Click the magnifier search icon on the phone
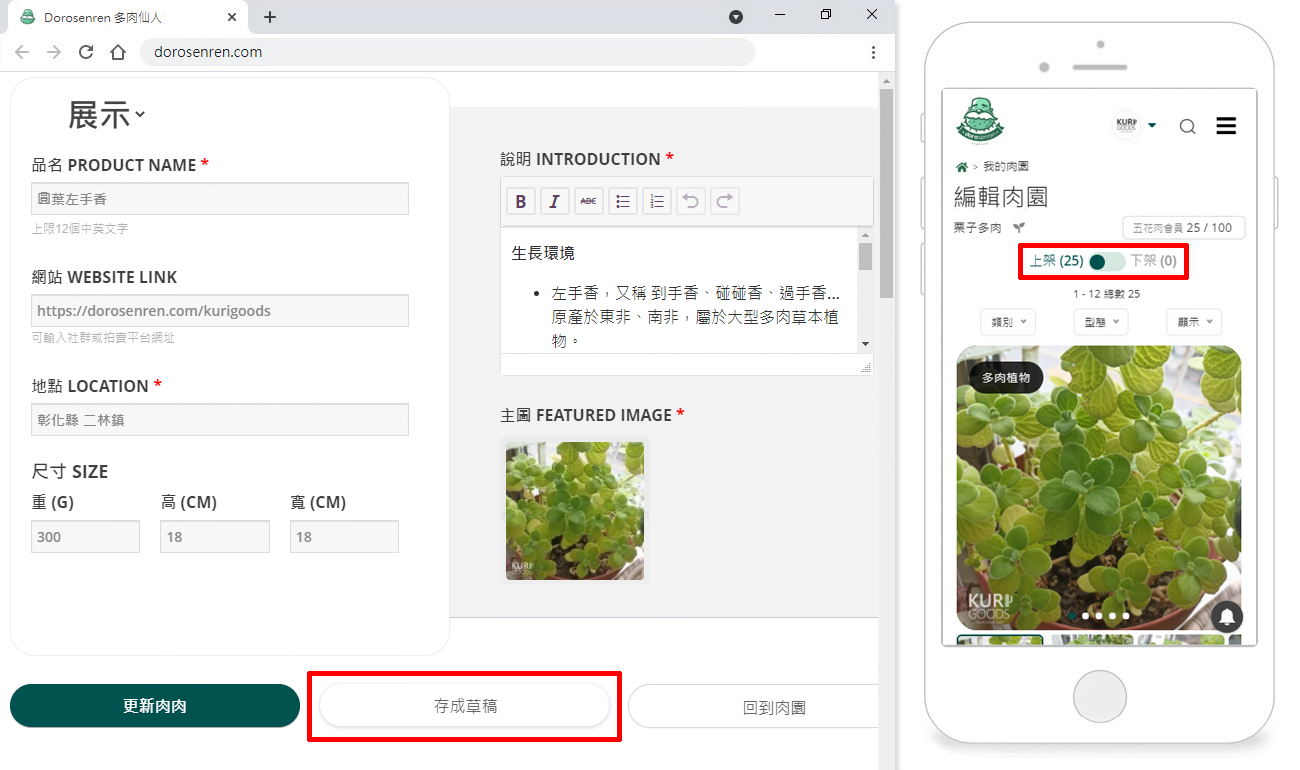 coord(1187,126)
